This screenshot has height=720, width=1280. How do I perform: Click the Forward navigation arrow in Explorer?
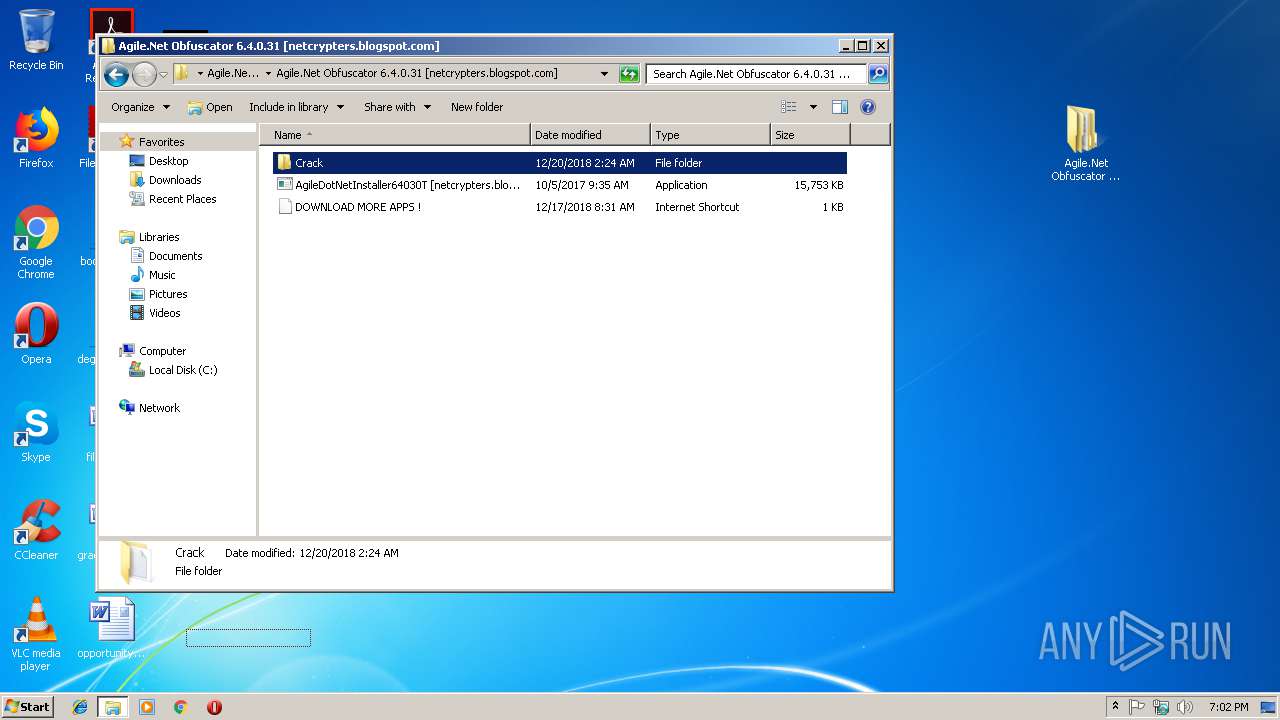(x=144, y=74)
